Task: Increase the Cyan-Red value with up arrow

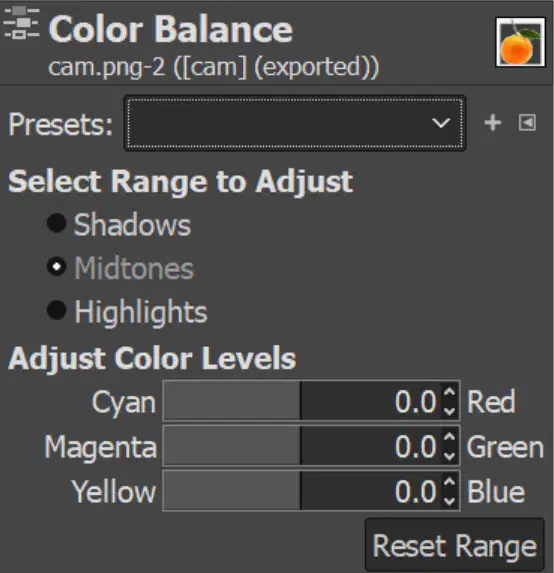Action: coord(449,392)
